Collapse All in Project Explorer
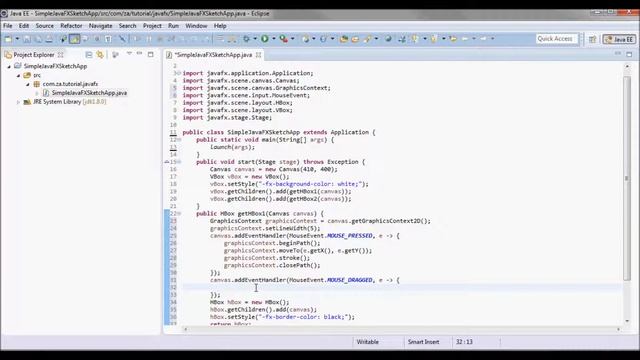 point(89,54)
